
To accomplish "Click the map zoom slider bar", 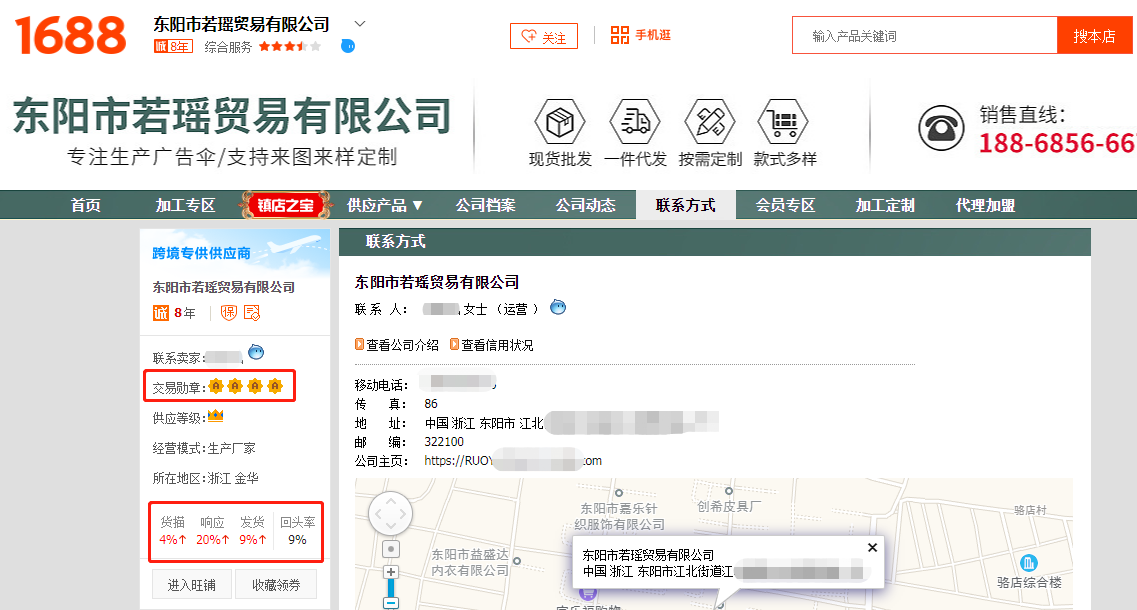I will (x=391, y=588).
